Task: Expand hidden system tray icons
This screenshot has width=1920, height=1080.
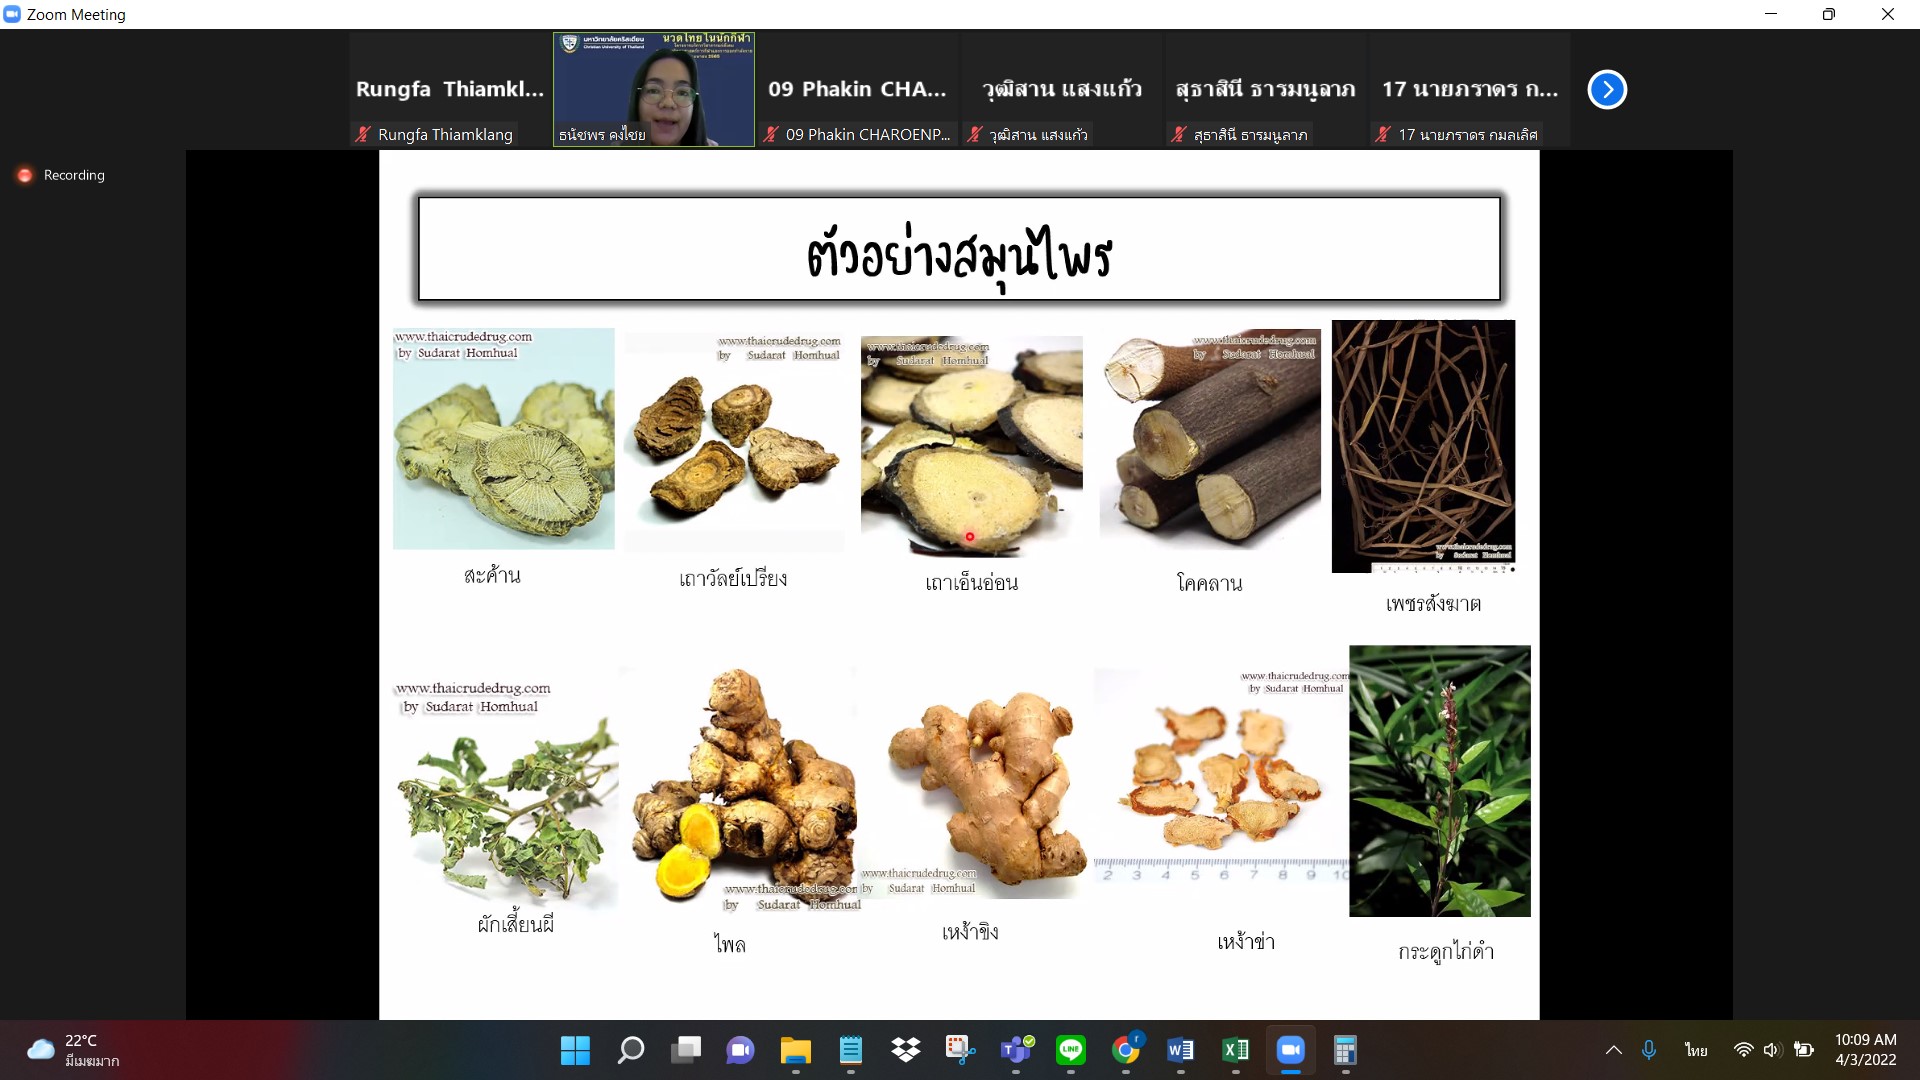Action: 1613,1050
